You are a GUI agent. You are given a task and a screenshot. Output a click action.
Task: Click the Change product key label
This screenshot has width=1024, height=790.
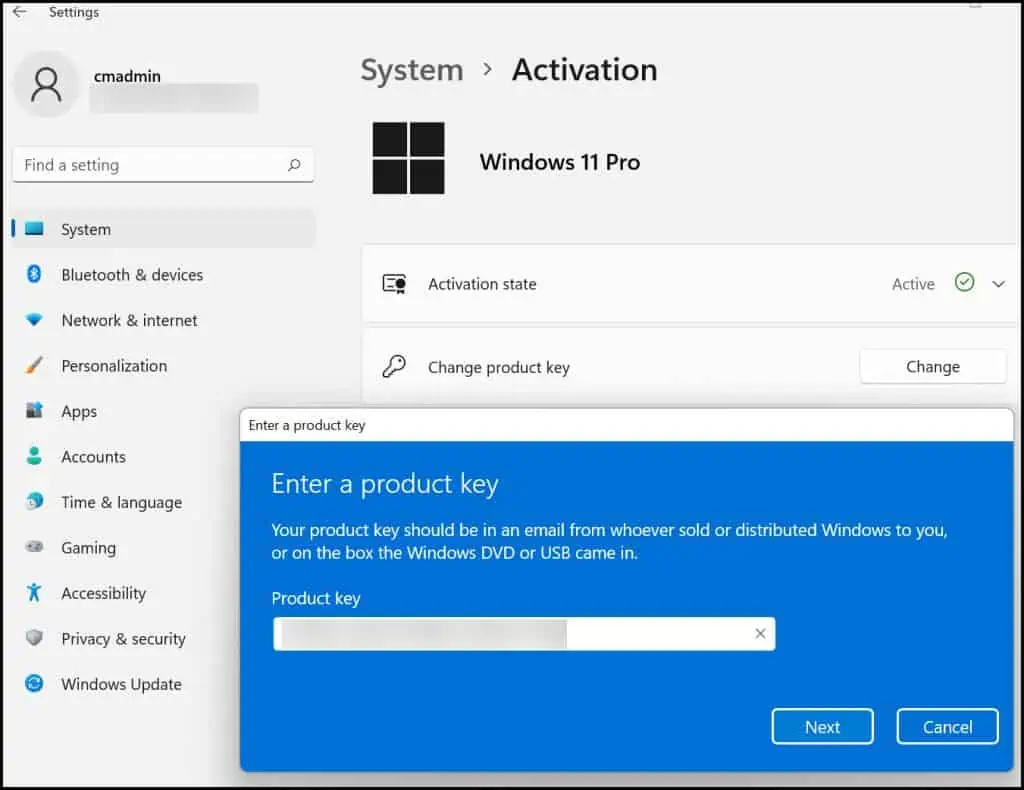[x=499, y=368]
